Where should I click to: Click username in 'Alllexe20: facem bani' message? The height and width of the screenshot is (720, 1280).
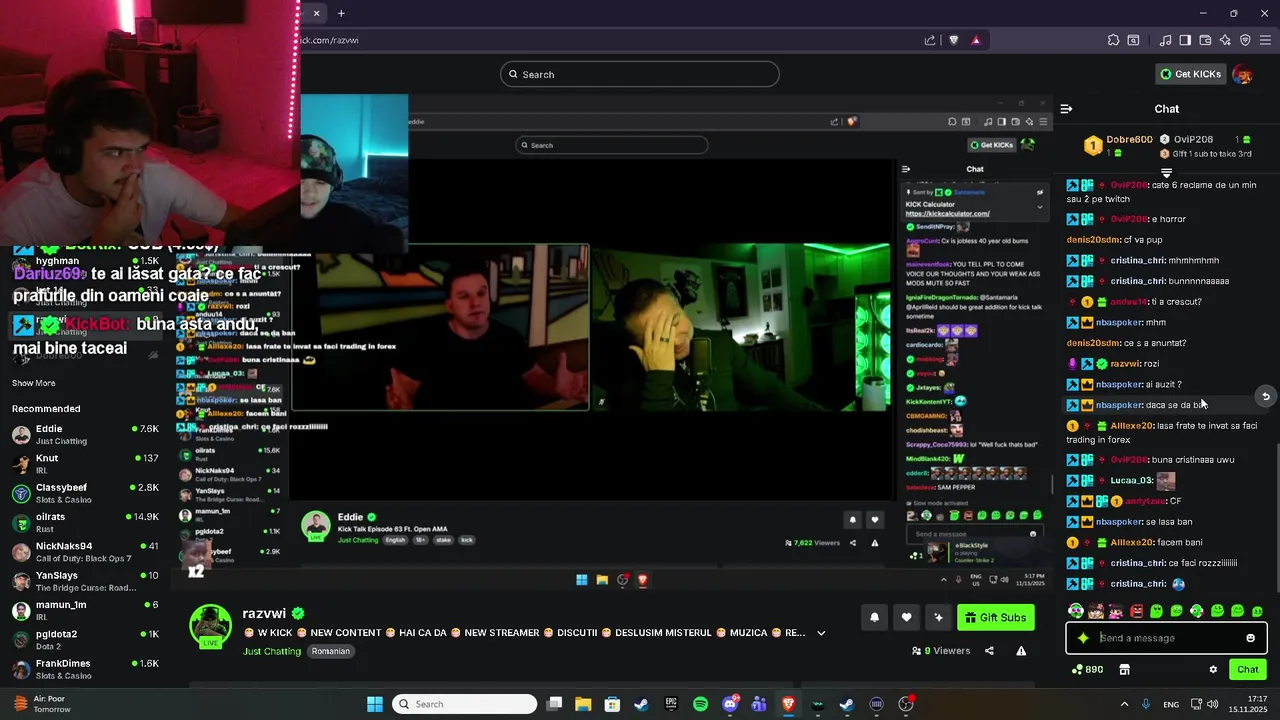tap(1132, 542)
